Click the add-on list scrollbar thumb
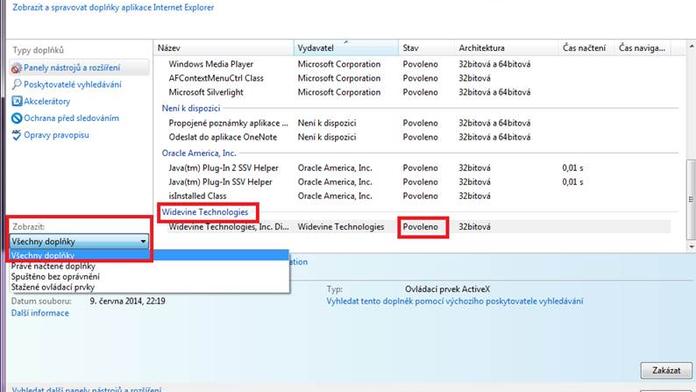 point(691,199)
